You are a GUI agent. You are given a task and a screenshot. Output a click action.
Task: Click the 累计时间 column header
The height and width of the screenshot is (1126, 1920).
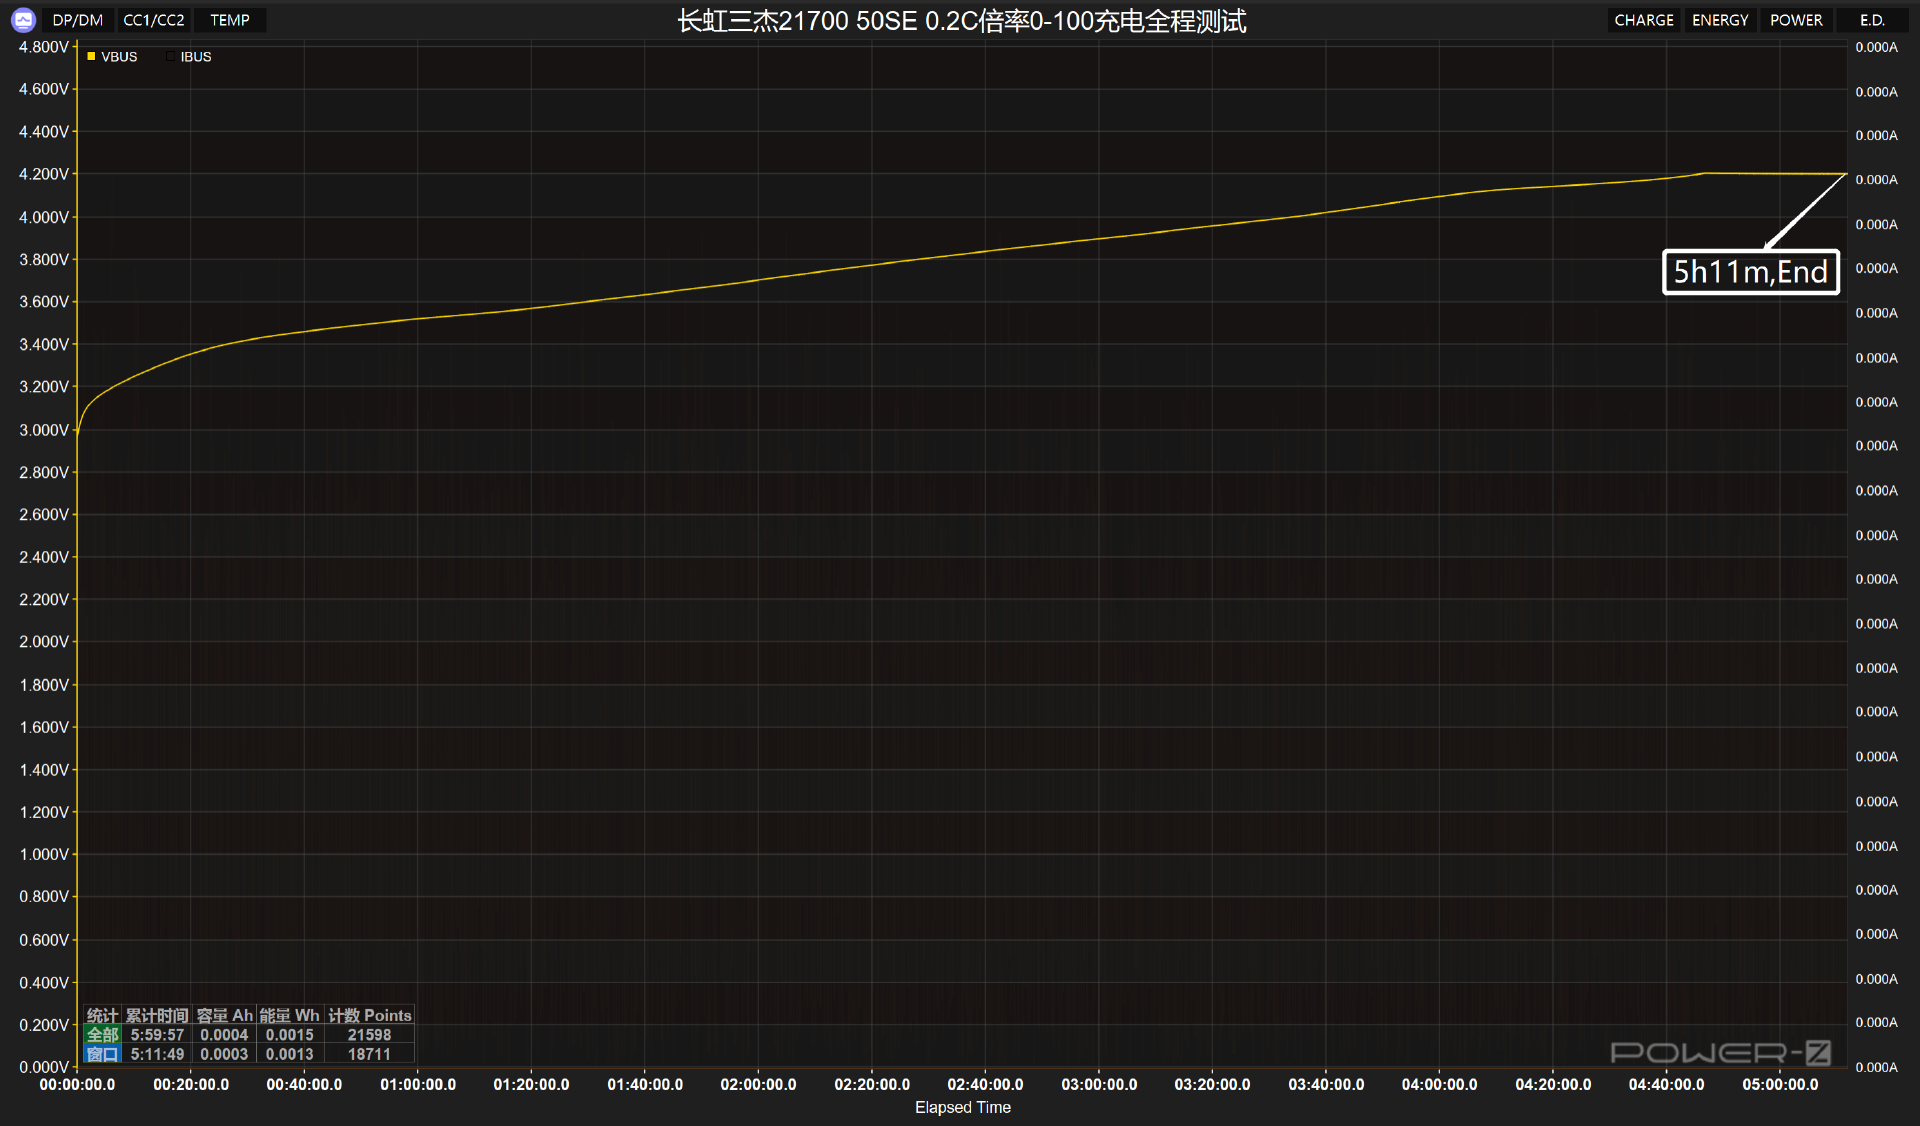coord(157,1015)
